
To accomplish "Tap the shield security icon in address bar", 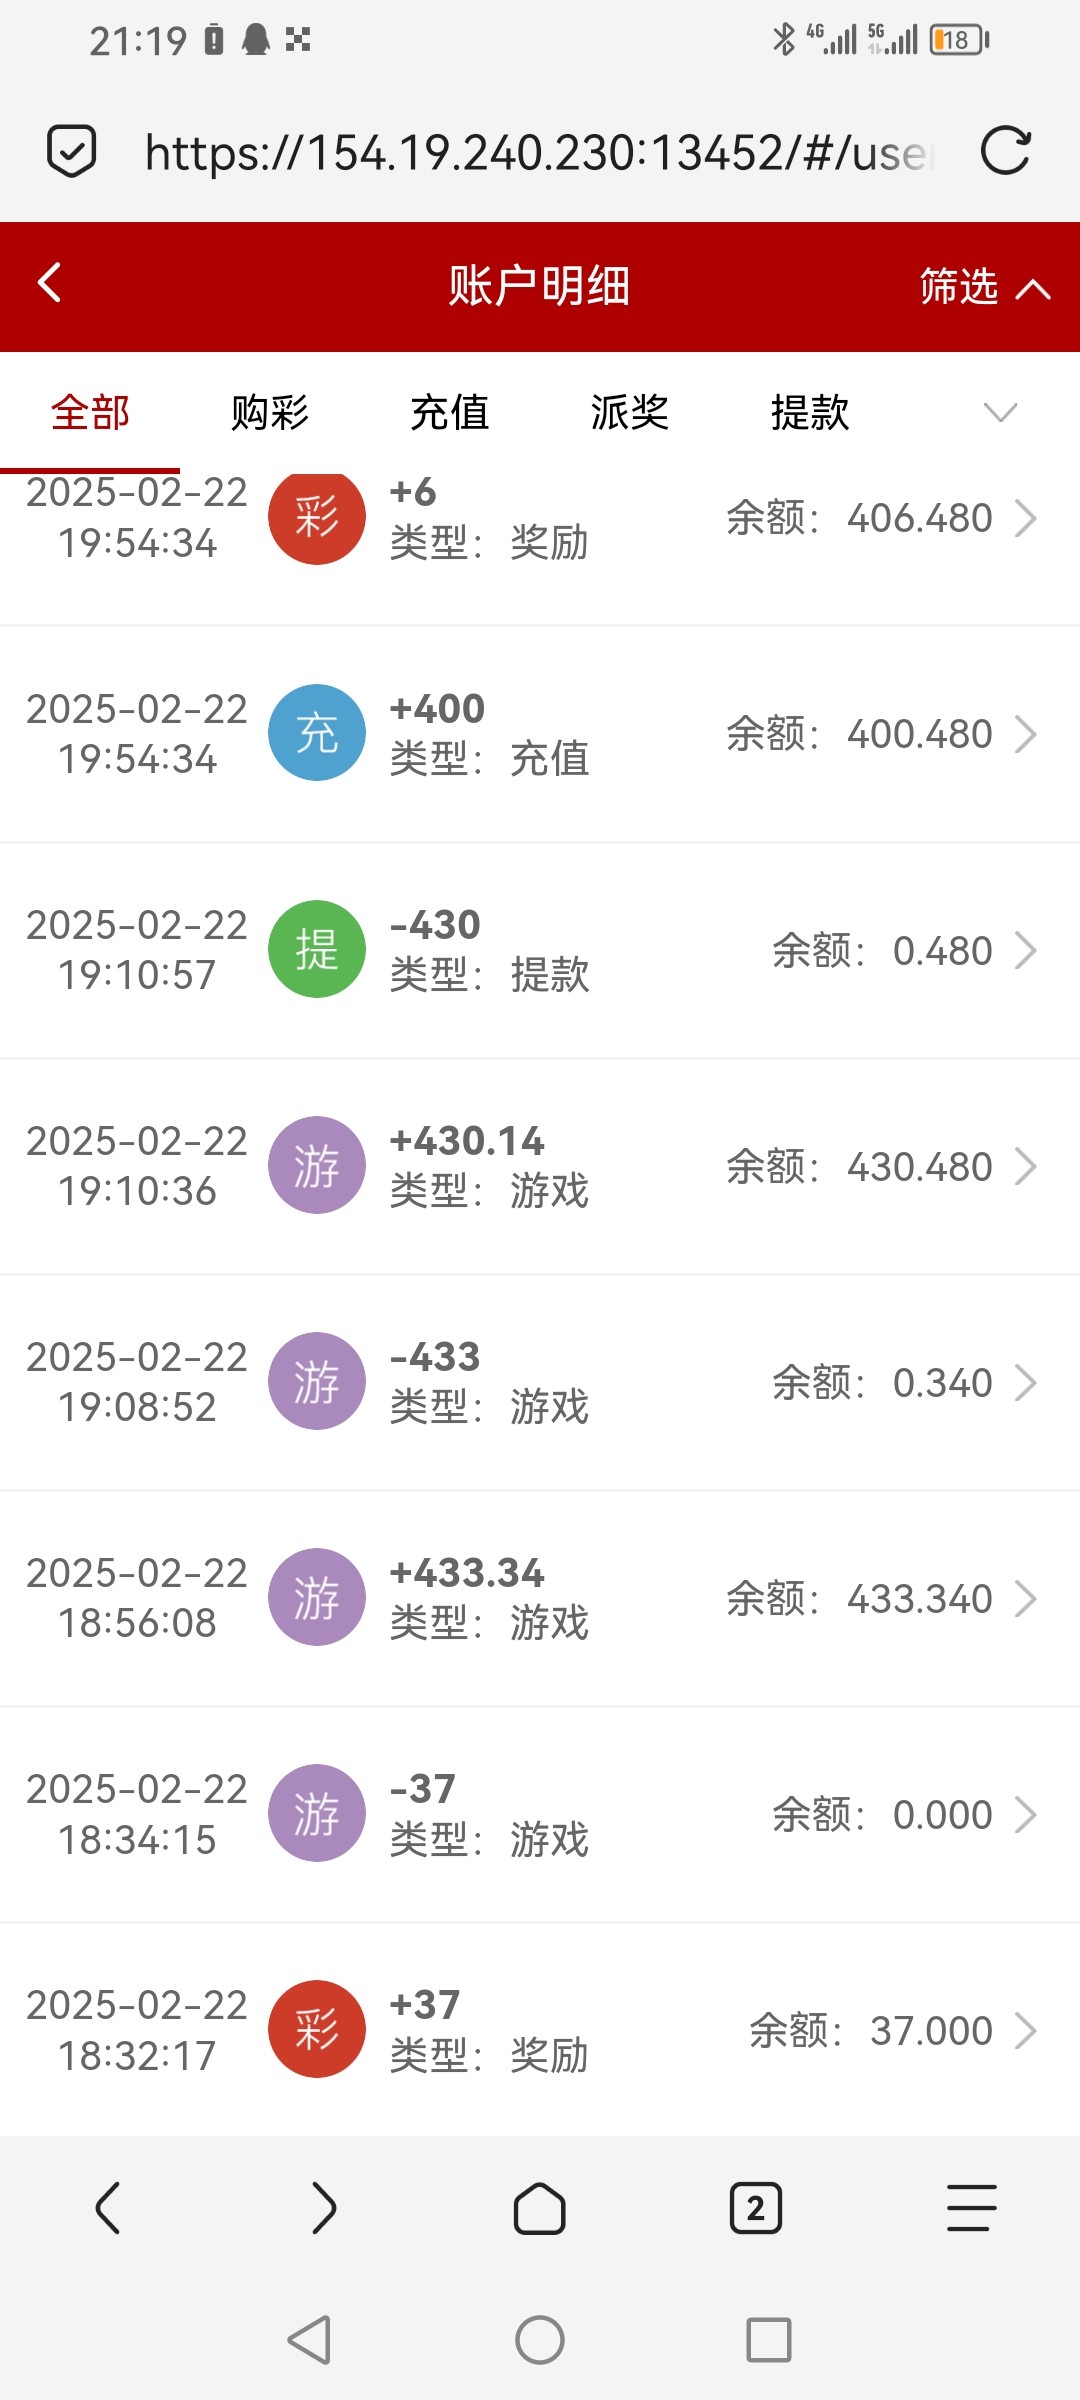I will pyautogui.click(x=72, y=152).
